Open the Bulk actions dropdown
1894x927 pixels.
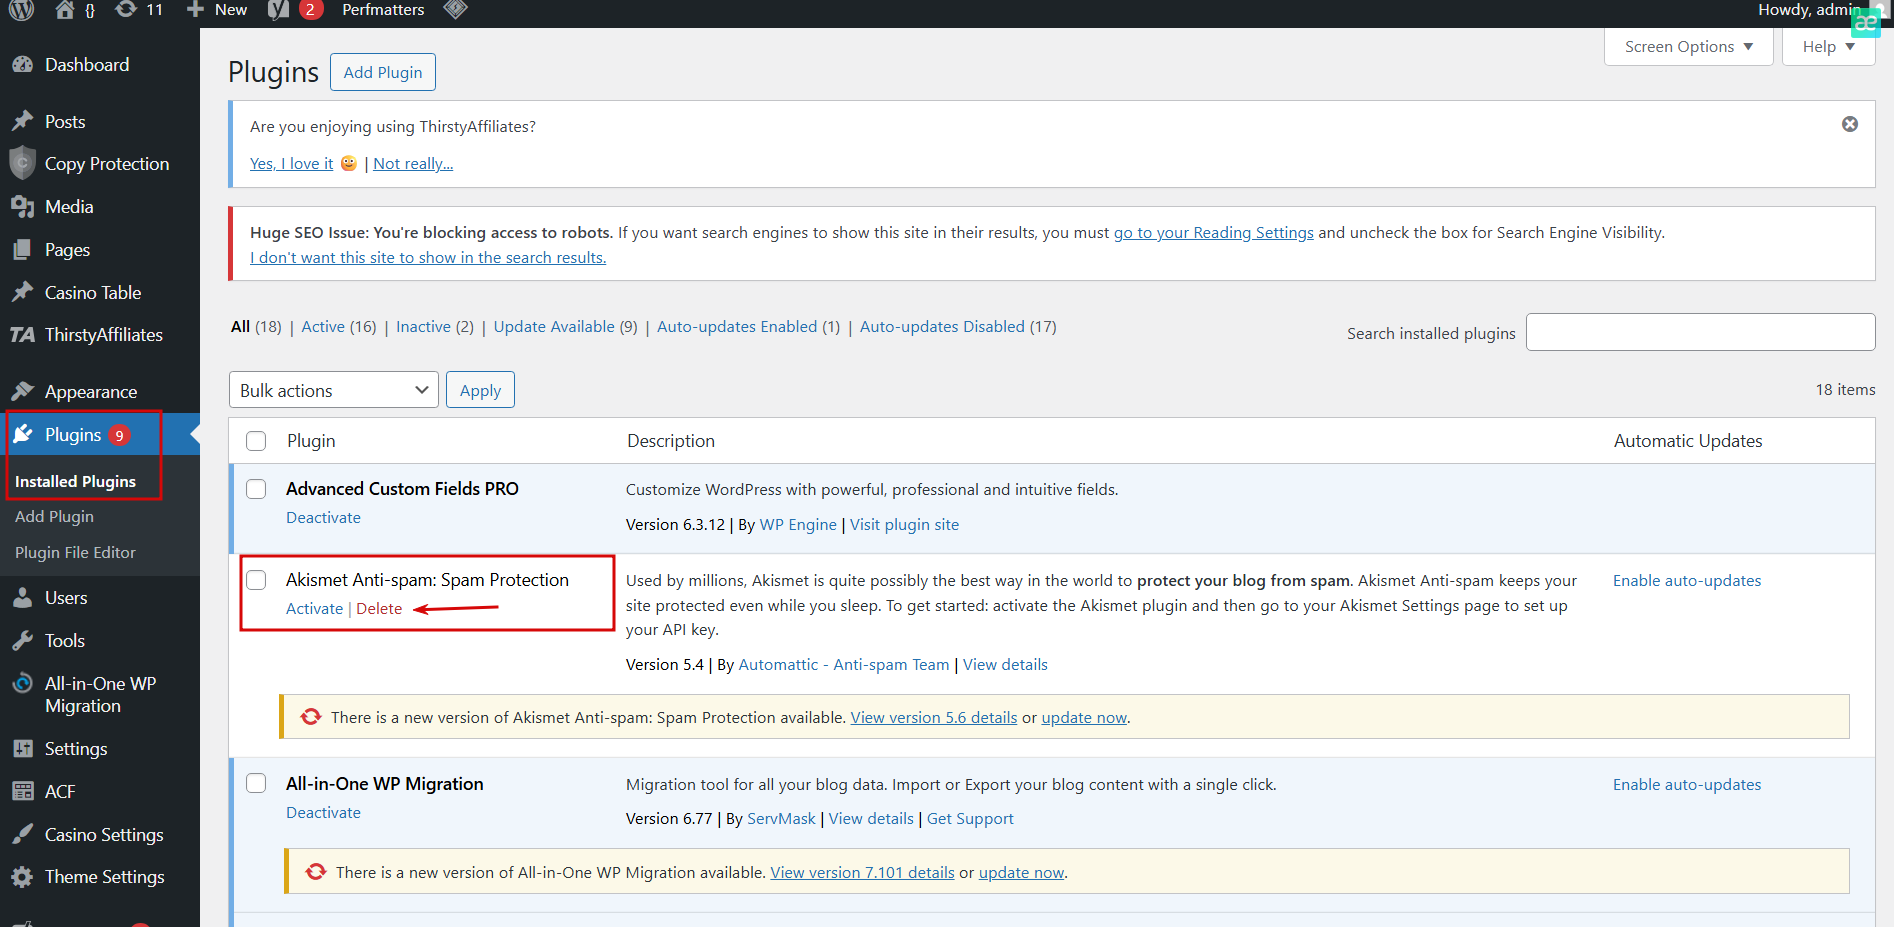tap(334, 390)
